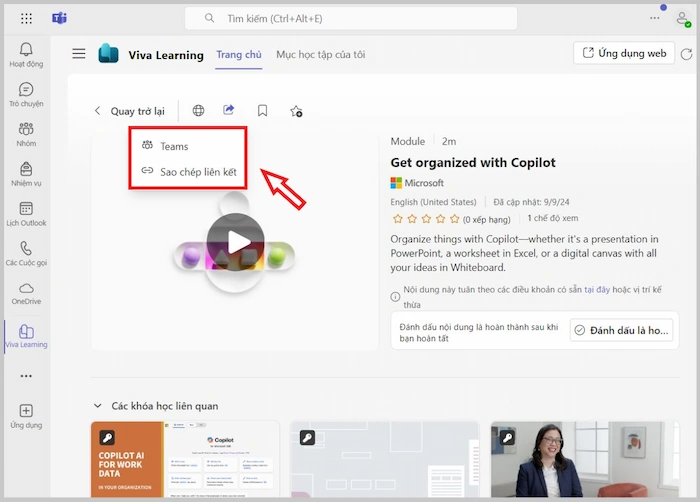This screenshot has width=700, height=502.
Task: Click the search box Tìm kiếm
Action: (x=351, y=18)
